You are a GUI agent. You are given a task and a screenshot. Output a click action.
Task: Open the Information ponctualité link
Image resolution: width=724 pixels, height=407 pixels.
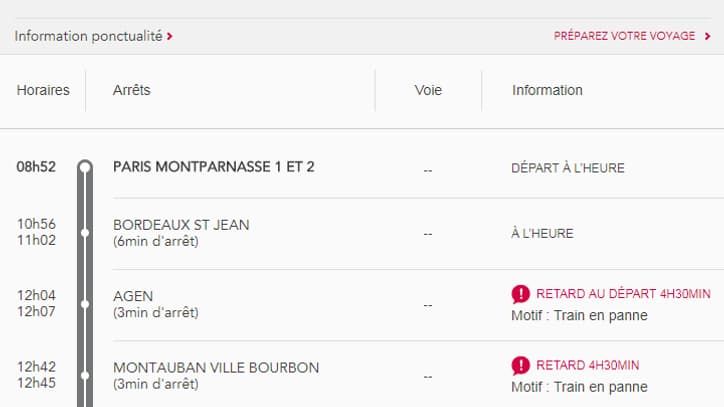[89, 36]
